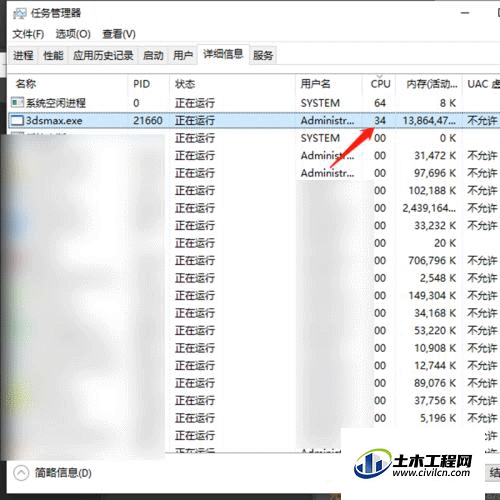Switch to the 应用历史记录 tab
This screenshot has width=500, height=500.
103,55
